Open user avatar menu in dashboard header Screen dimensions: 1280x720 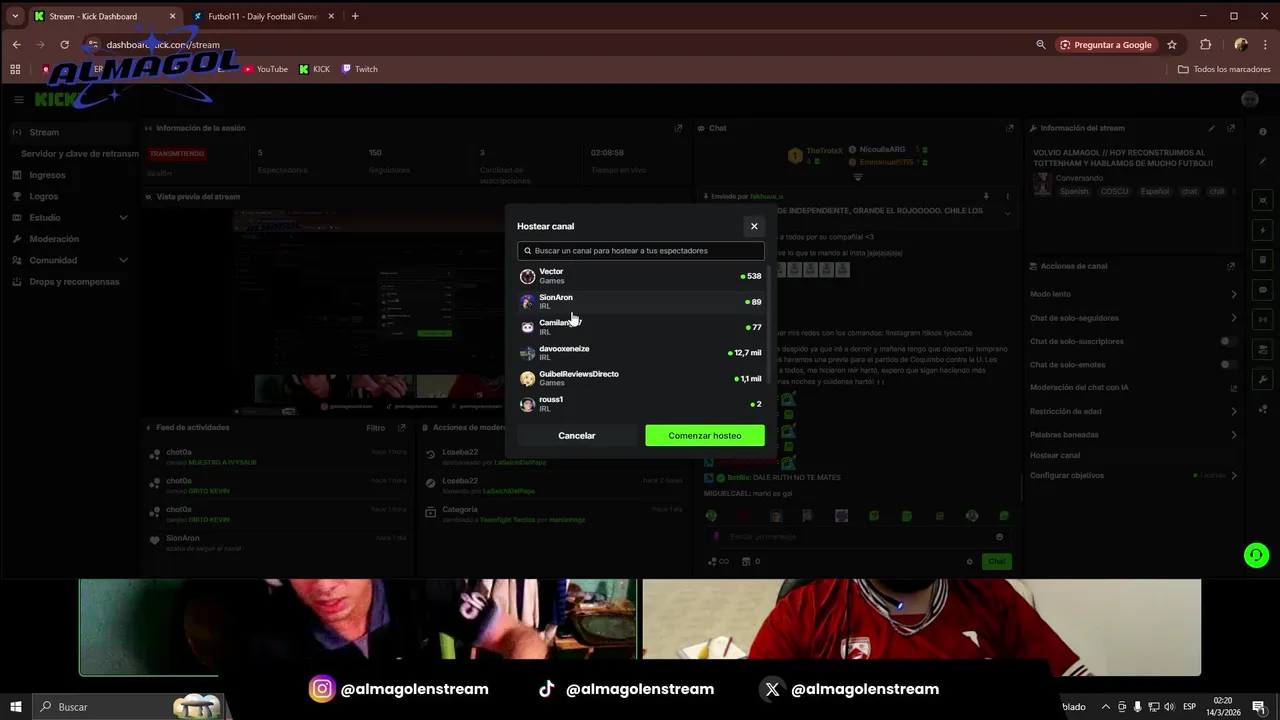tap(1249, 99)
